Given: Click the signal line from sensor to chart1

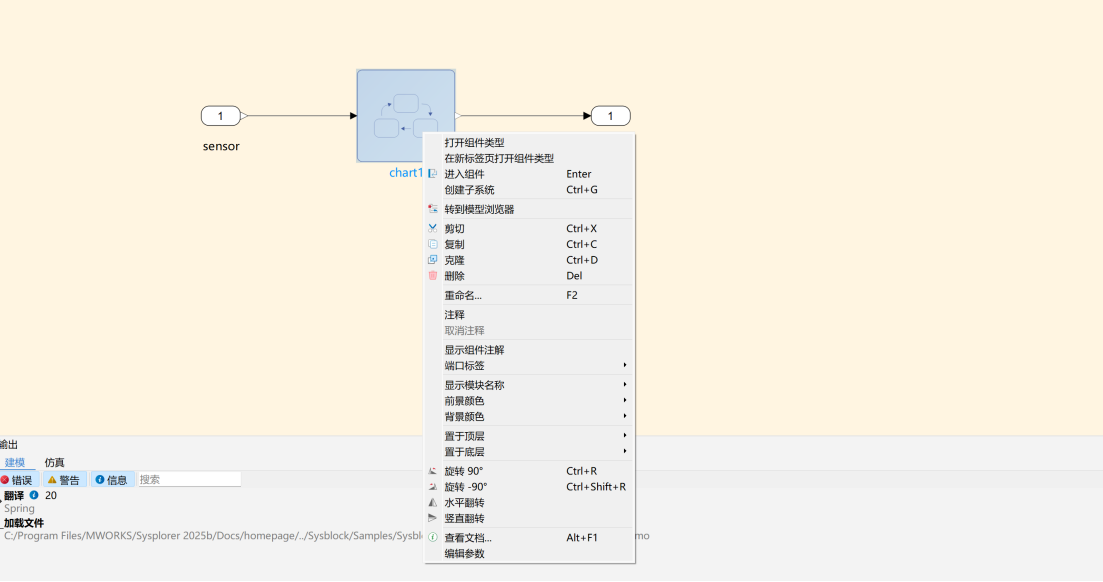Looking at the screenshot, I should point(299,115).
